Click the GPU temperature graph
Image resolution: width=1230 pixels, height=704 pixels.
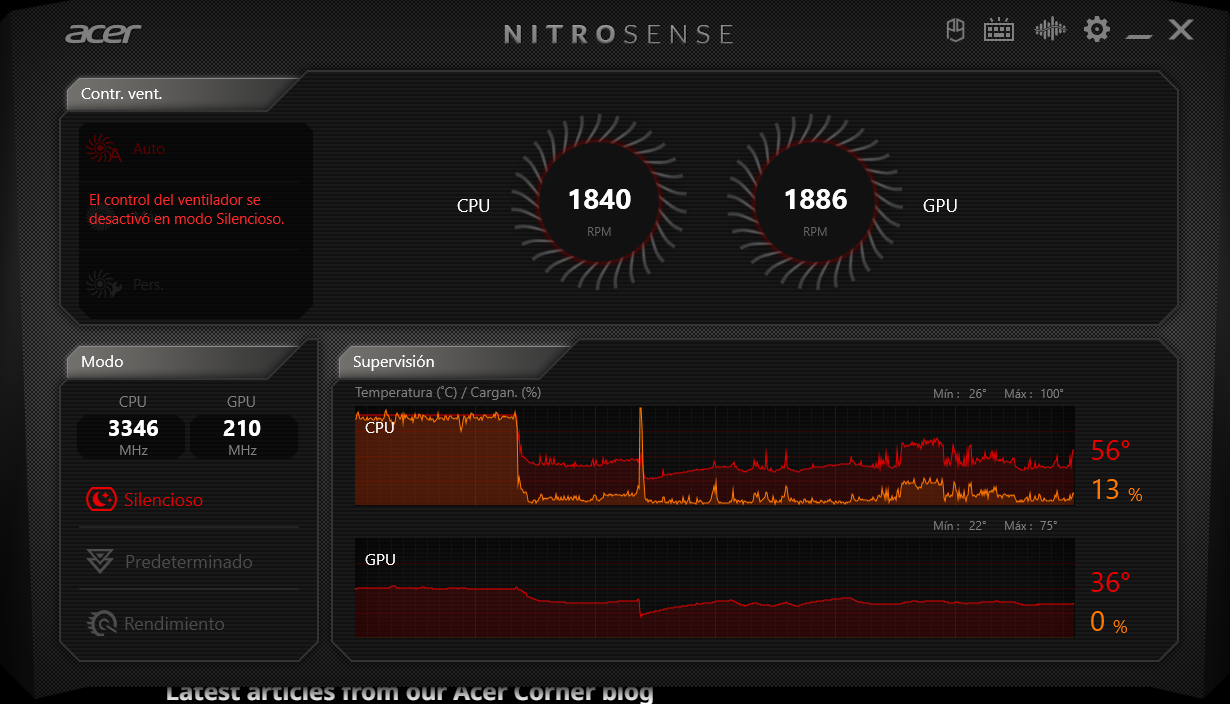coord(715,588)
